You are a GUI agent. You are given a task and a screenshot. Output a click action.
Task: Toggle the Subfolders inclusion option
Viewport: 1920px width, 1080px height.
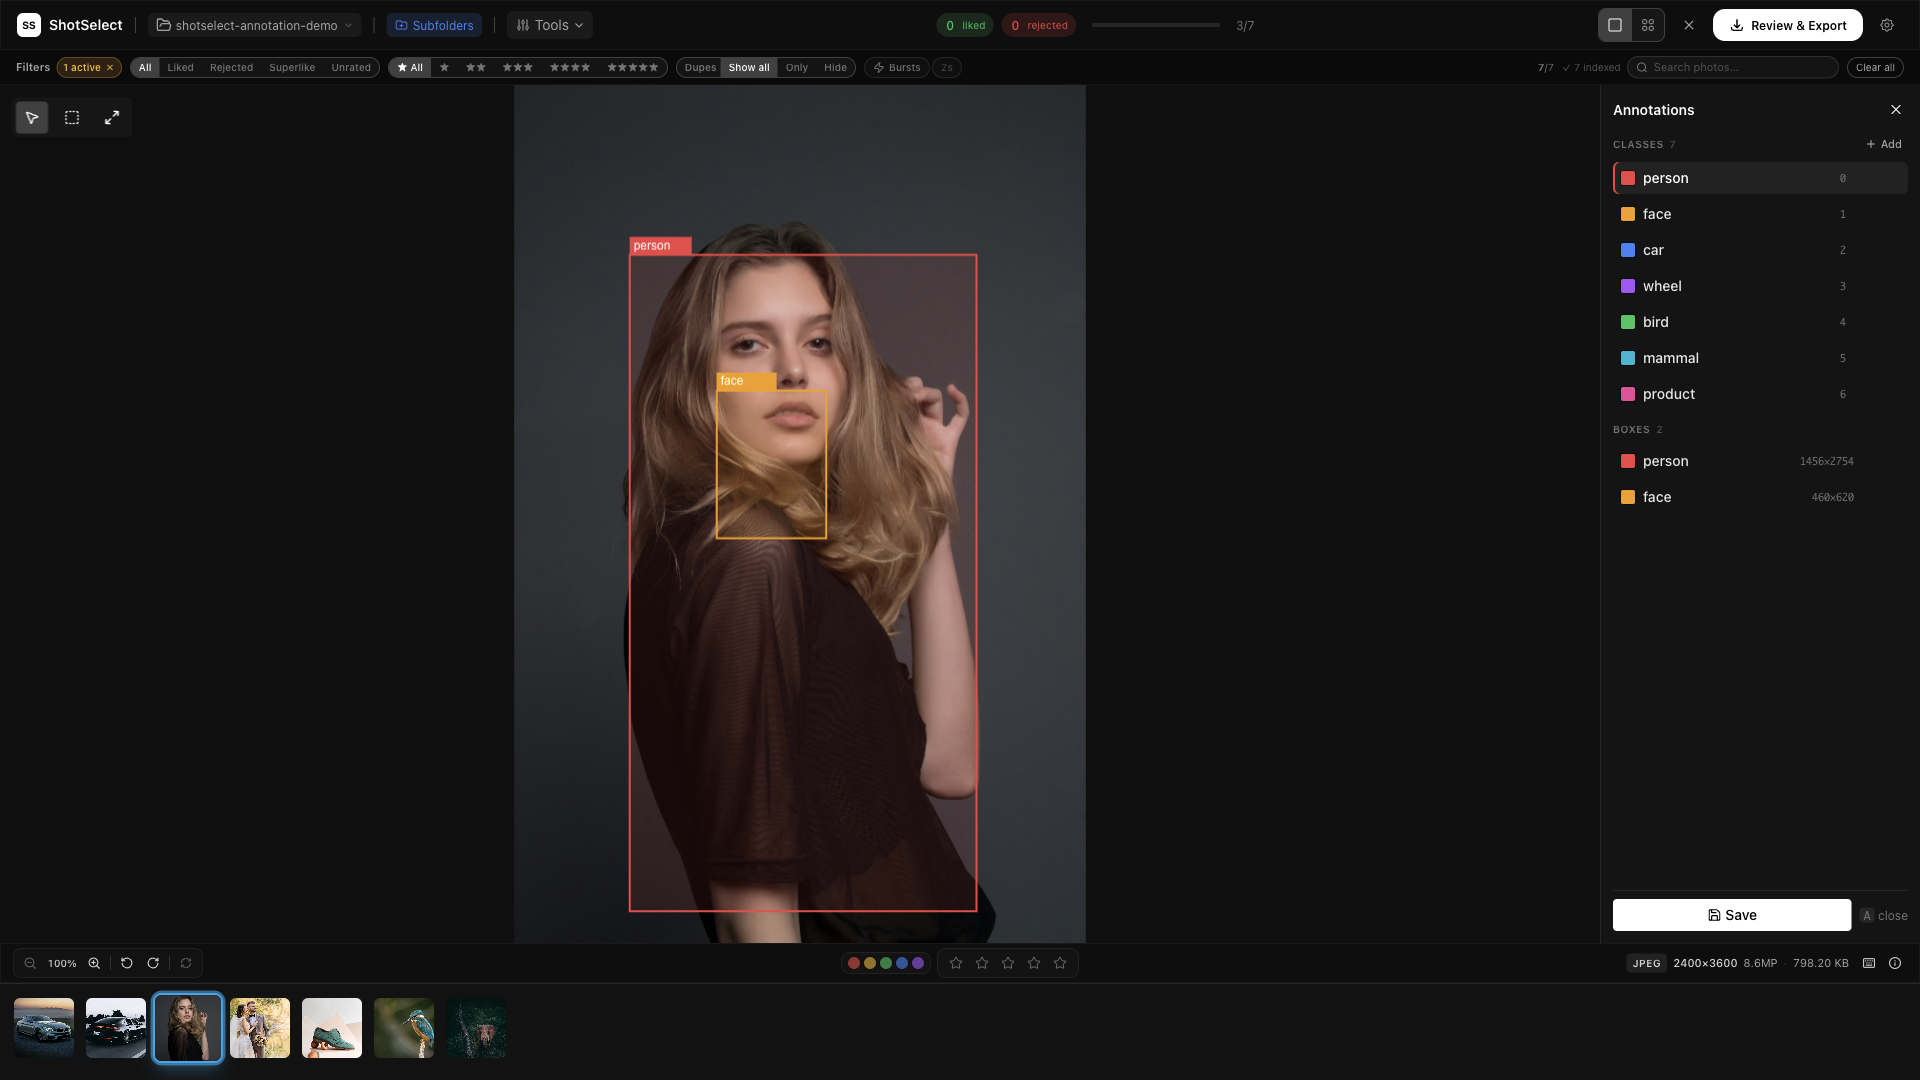434,24
